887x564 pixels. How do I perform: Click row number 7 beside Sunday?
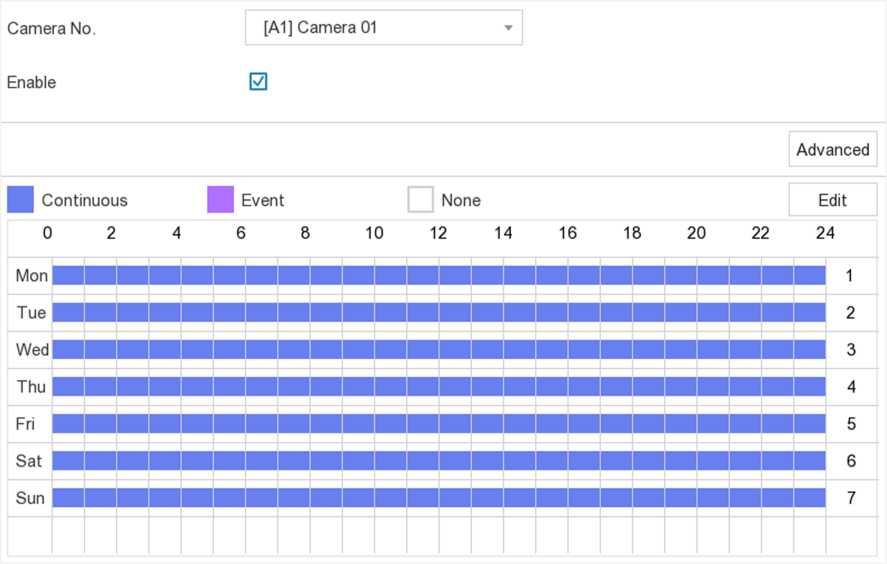click(x=850, y=498)
